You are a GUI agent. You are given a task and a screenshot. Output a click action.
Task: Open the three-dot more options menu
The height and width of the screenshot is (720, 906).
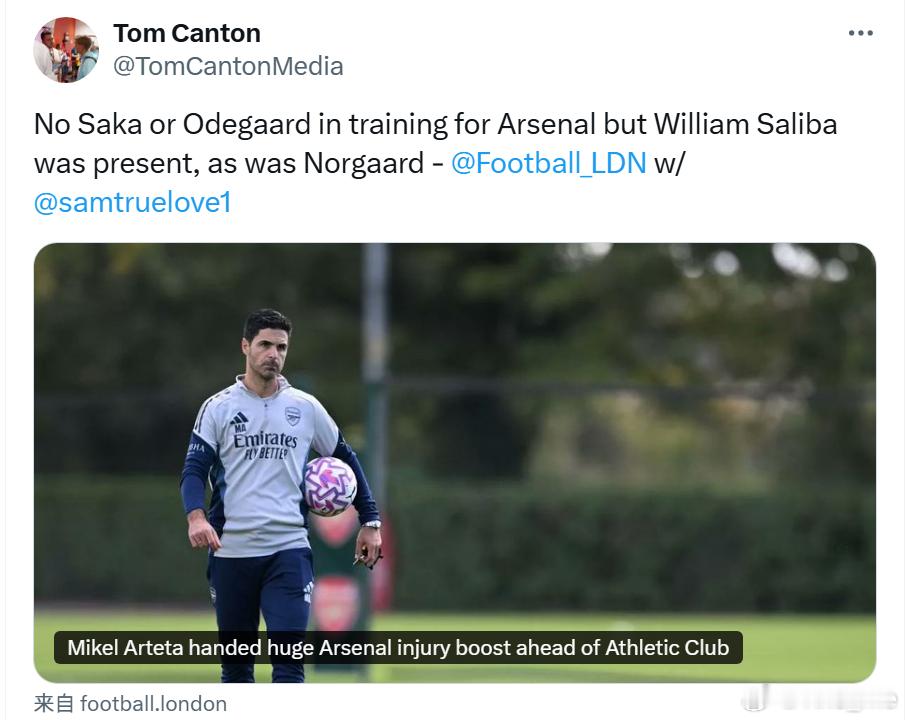(860, 33)
